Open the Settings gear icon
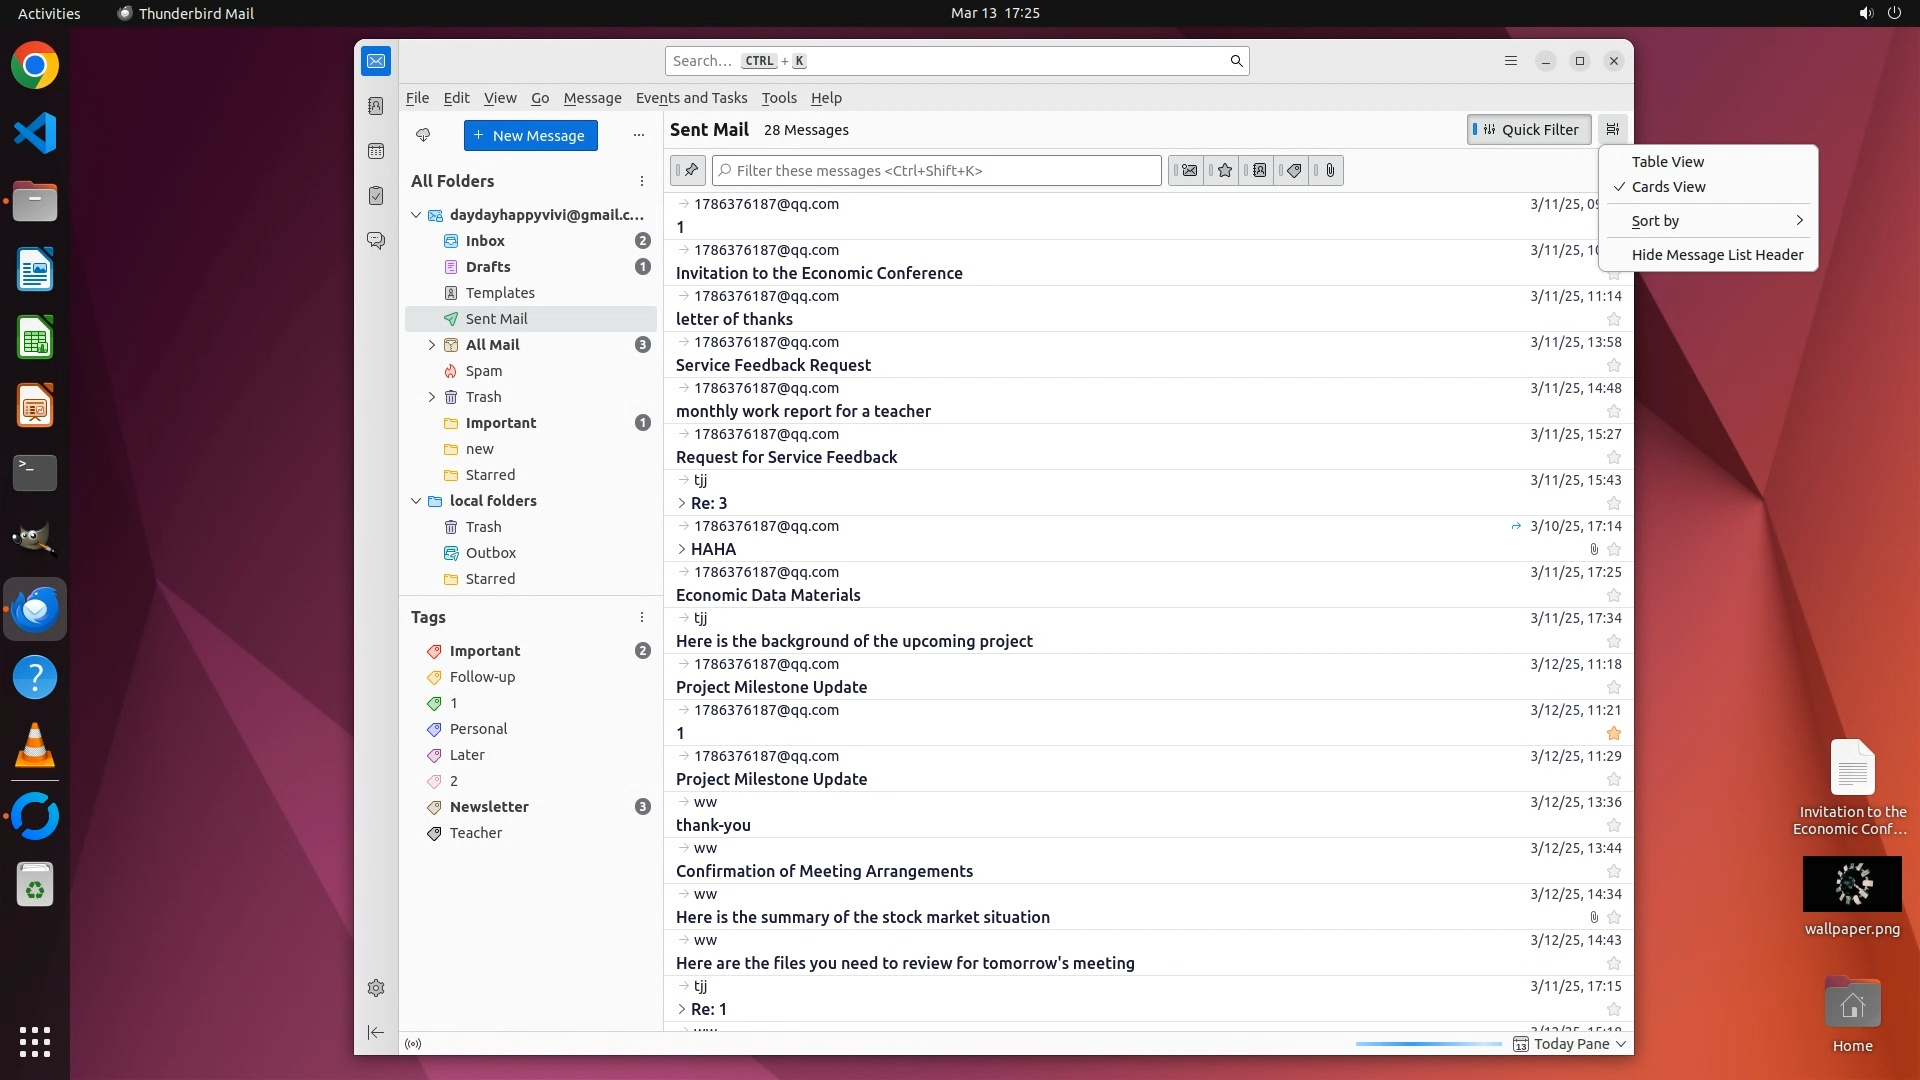The height and width of the screenshot is (1080, 1920). click(376, 988)
